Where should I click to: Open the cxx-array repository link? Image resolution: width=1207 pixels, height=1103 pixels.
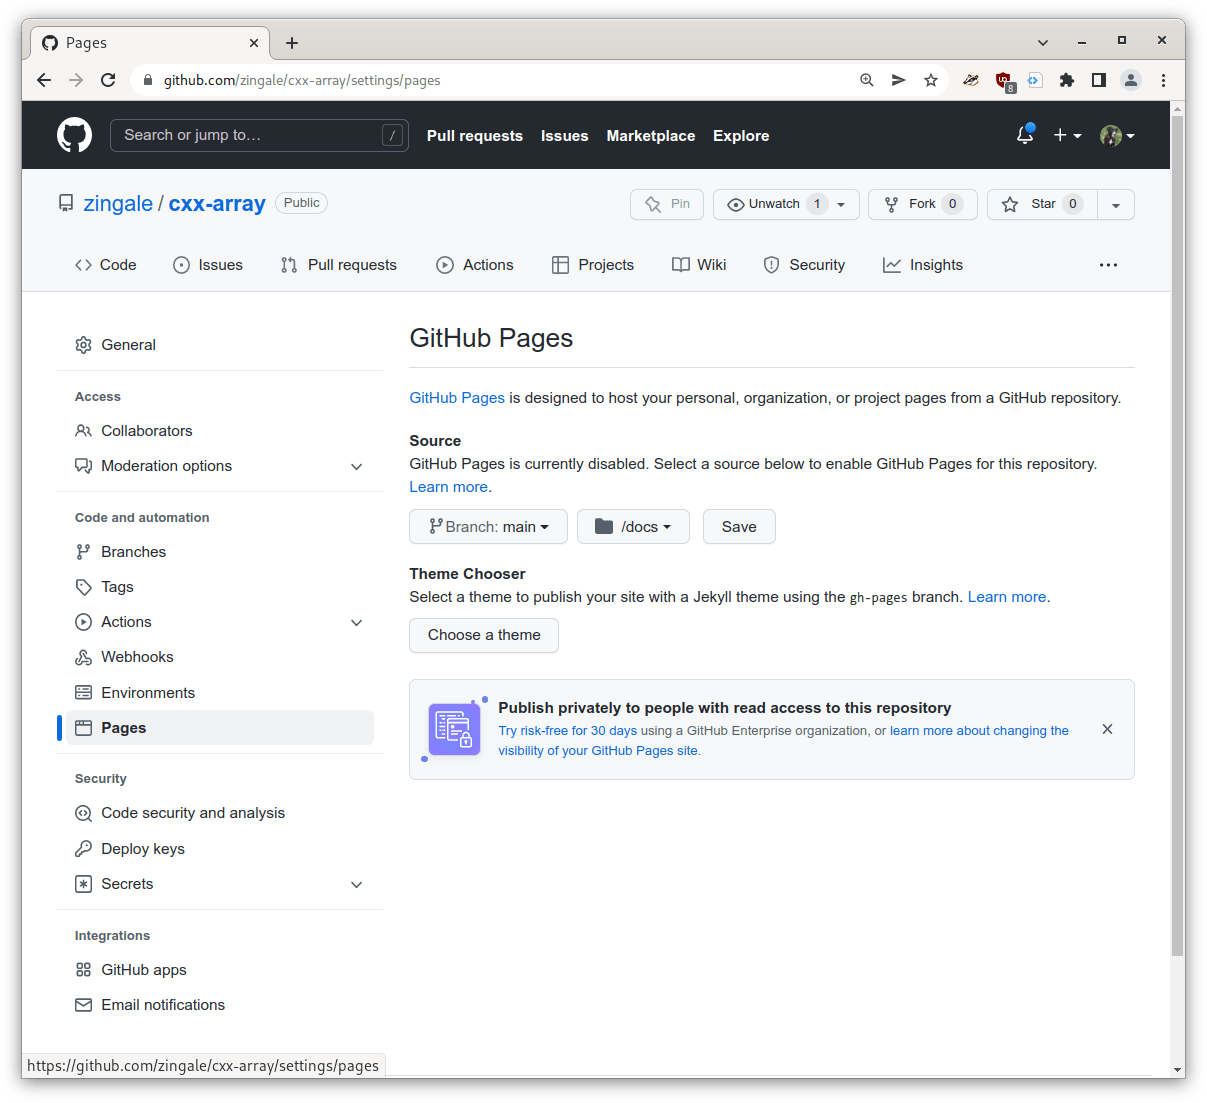[217, 204]
